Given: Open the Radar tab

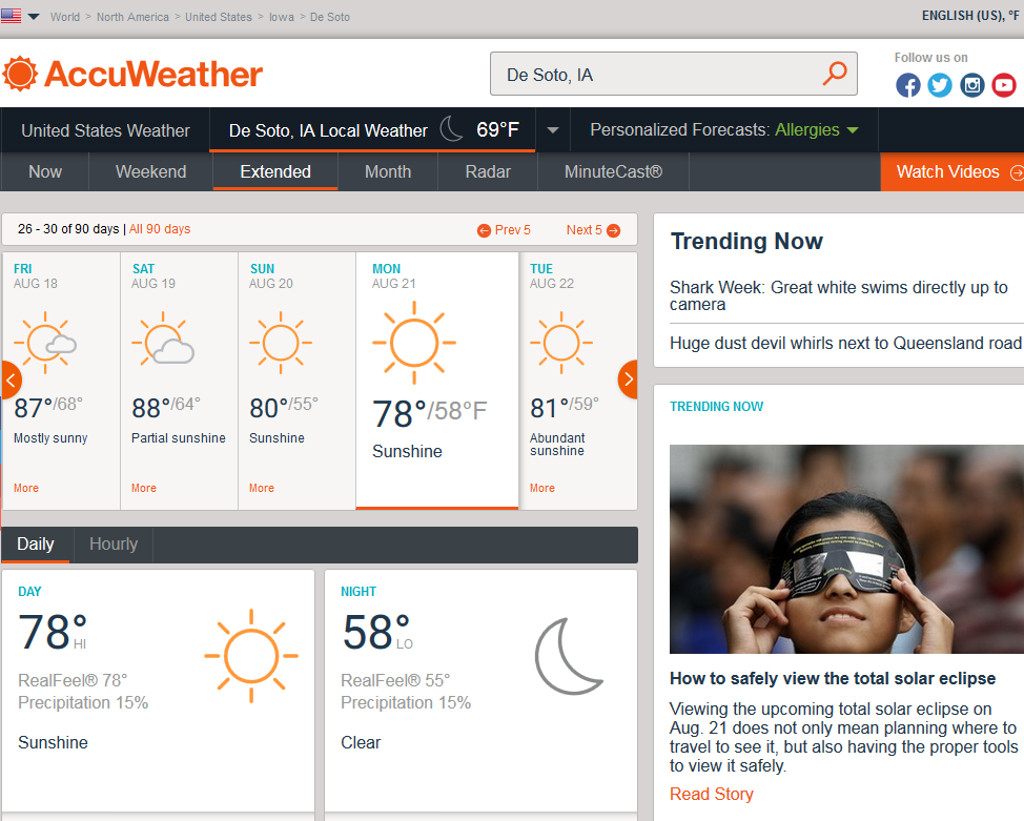Looking at the screenshot, I should coord(488,172).
